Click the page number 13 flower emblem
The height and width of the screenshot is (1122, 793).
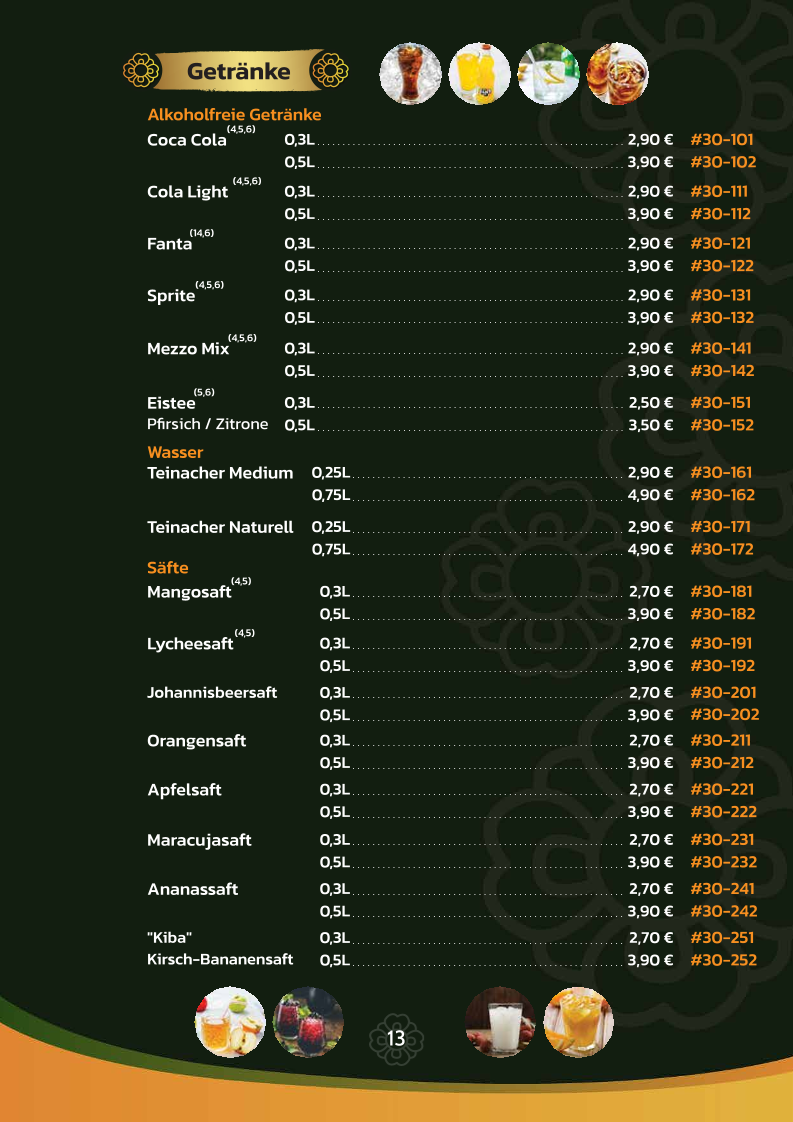[x=396, y=1038]
